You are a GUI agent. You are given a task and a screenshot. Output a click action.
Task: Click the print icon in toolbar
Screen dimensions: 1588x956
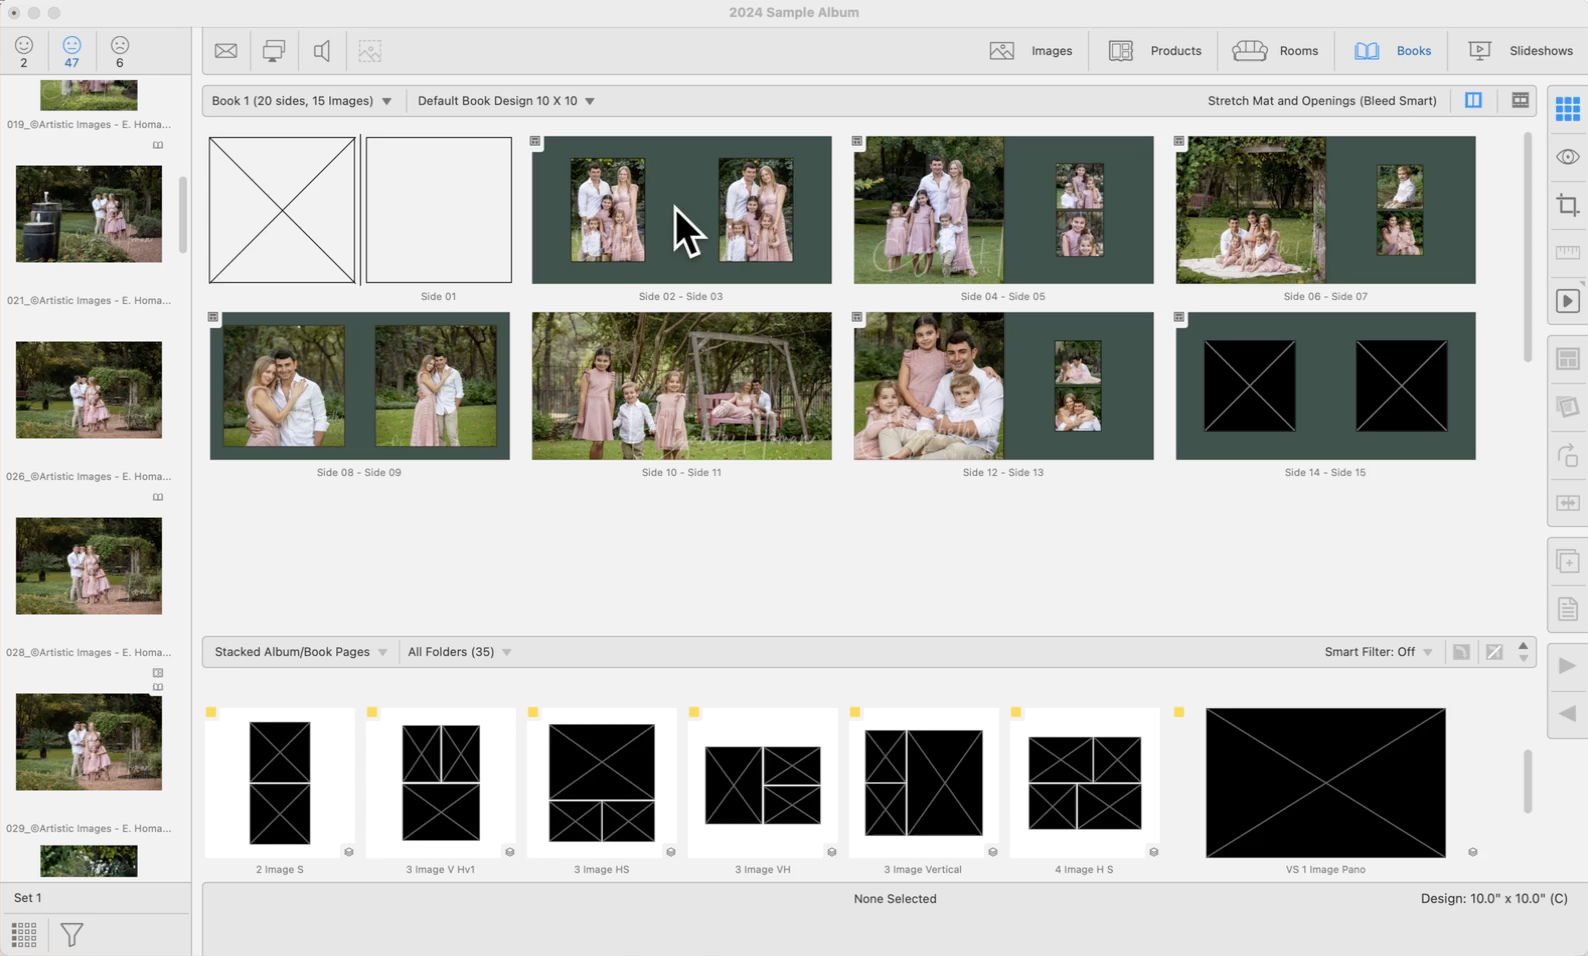click(273, 51)
